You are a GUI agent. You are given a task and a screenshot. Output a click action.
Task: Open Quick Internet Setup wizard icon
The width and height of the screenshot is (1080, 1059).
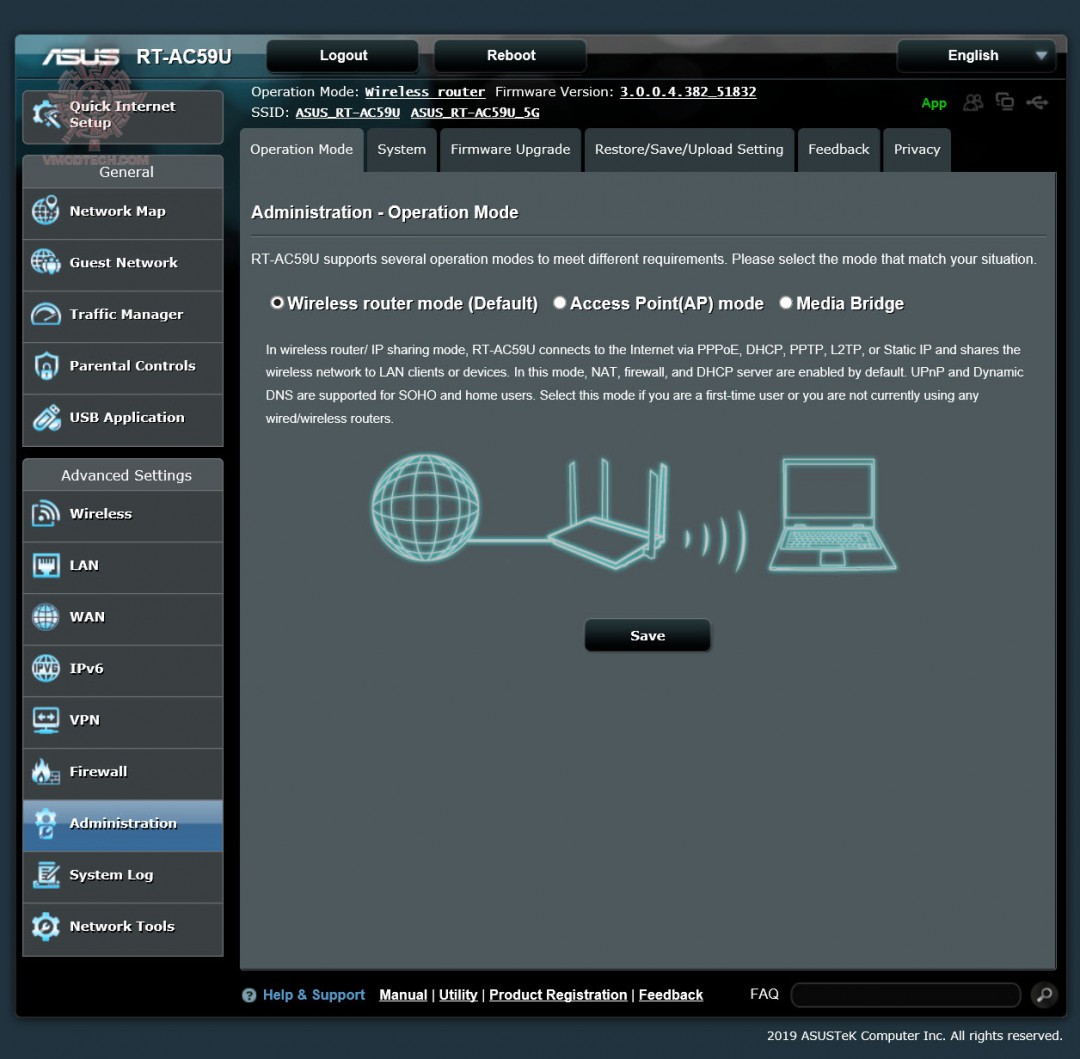tap(46, 115)
